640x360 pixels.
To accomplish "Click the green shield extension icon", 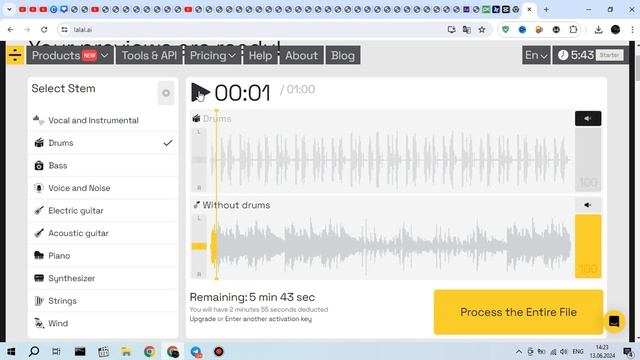I will pyautogui.click(x=505, y=29).
